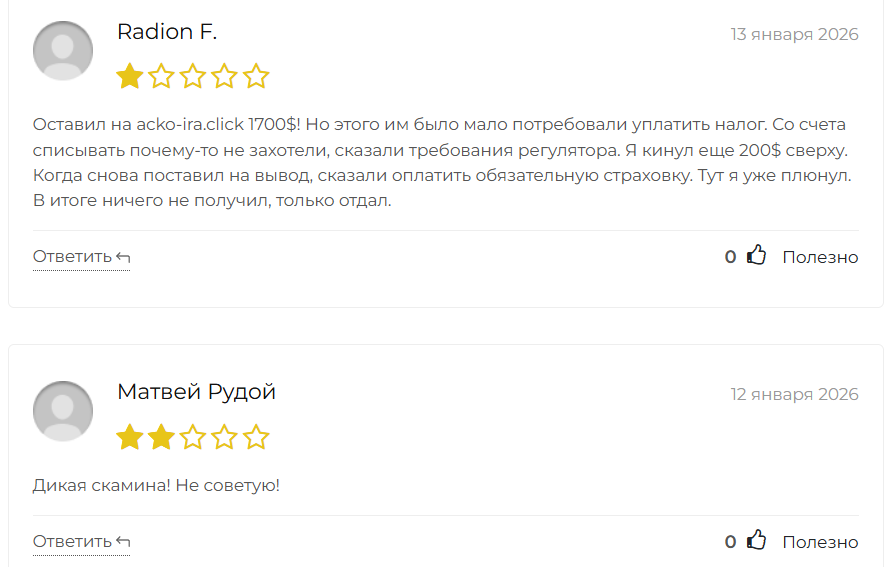
Task: Click Матвей Рудой's avatar icon
Action: pos(63,411)
